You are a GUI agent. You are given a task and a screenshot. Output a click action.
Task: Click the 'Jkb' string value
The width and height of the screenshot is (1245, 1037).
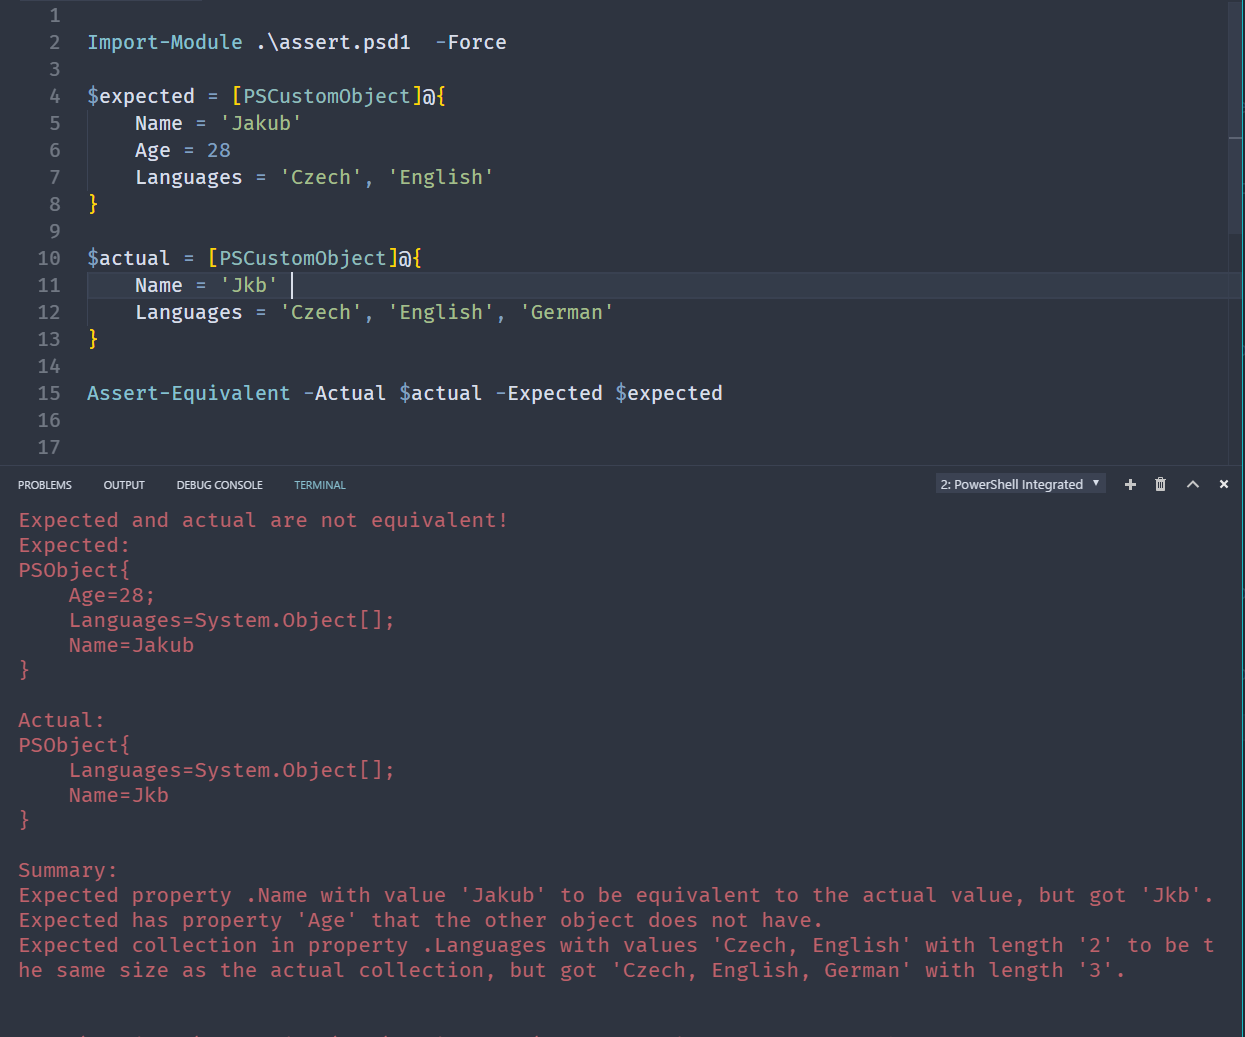click(249, 285)
